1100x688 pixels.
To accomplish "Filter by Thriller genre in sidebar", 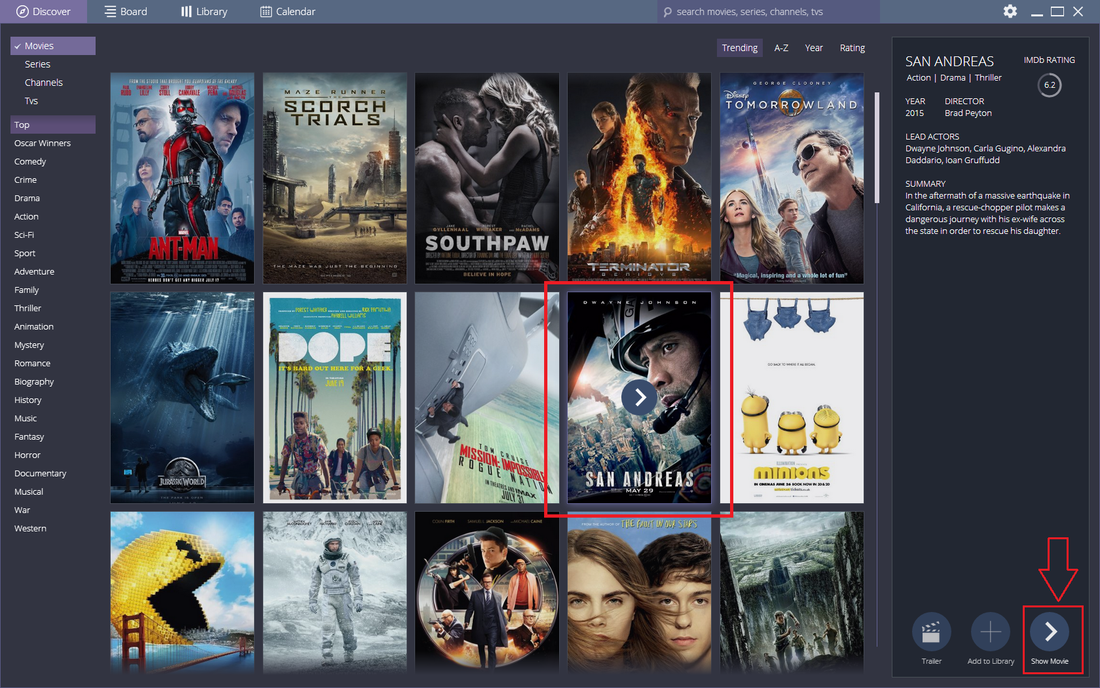I will pyautogui.click(x=27, y=308).
